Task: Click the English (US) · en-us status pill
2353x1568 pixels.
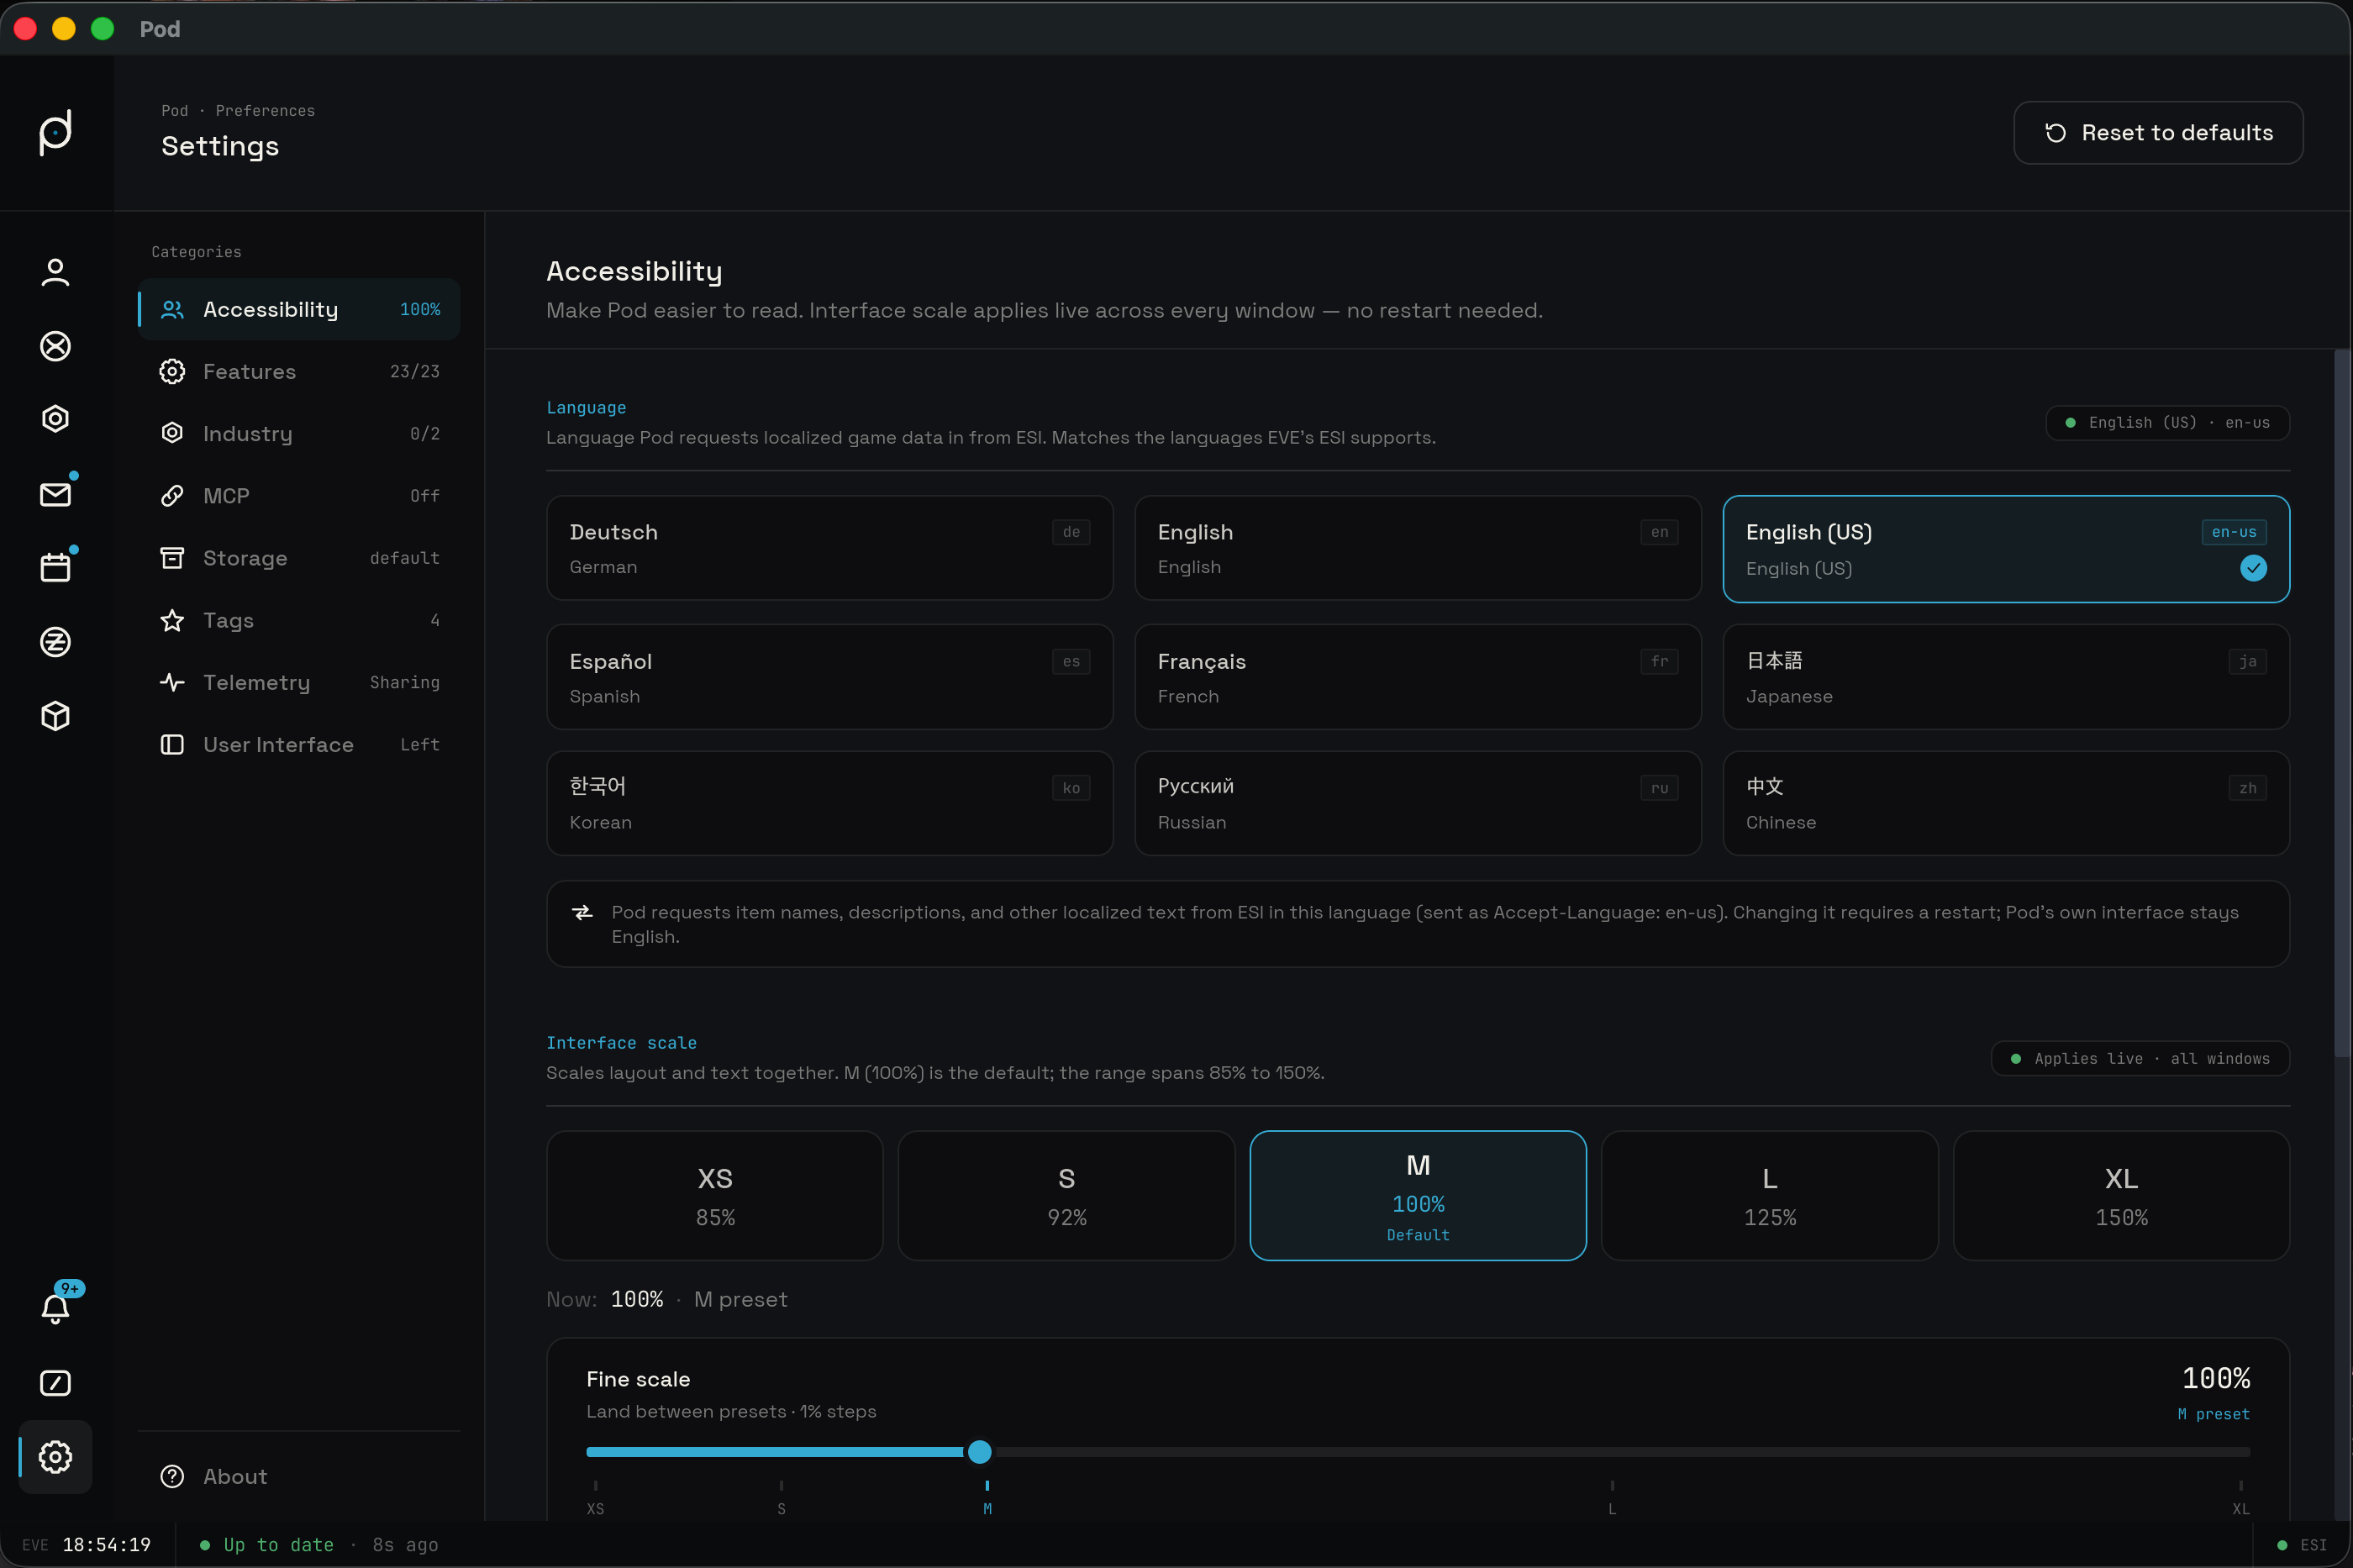Action: (x=2168, y=423)
